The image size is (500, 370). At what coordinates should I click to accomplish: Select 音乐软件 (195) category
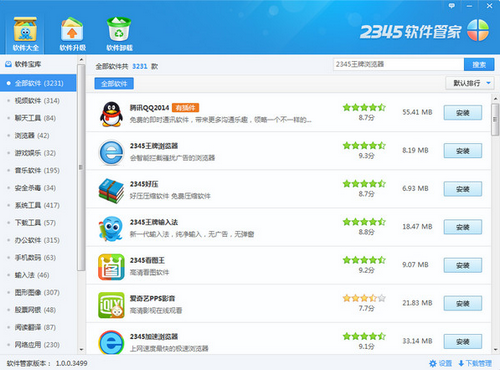38,170
